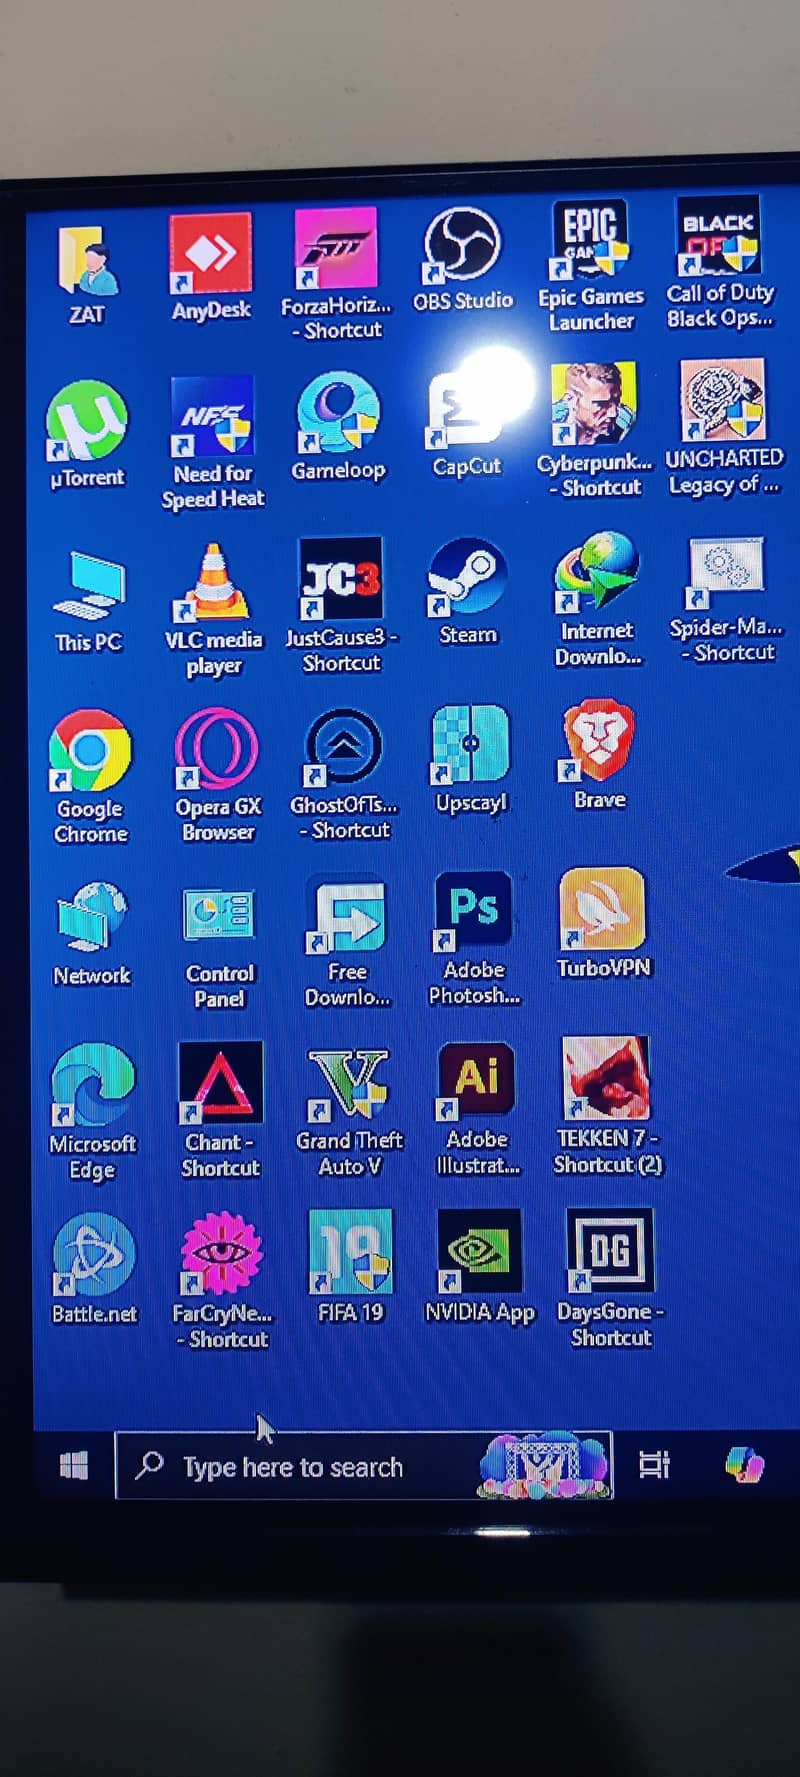This screenshot has width=800, height=1777.
Task: Open the TurboVPN shortcut
Action: point(602,908)
